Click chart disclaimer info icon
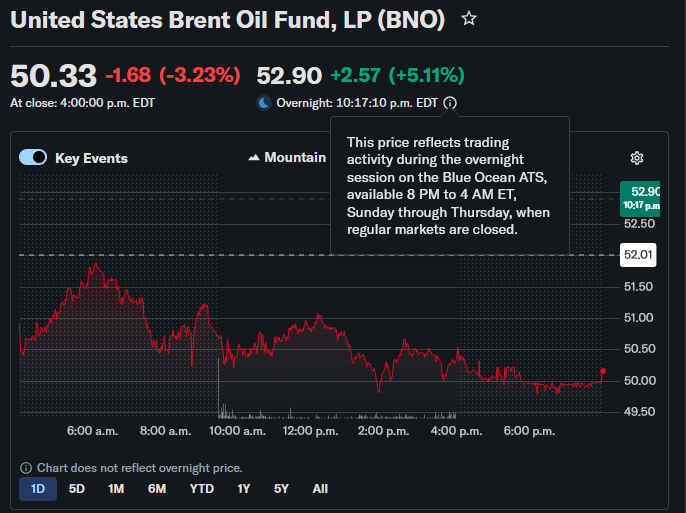Image resolution: width=686 pixels, height=513 pixels. click(x=26, y=468)
